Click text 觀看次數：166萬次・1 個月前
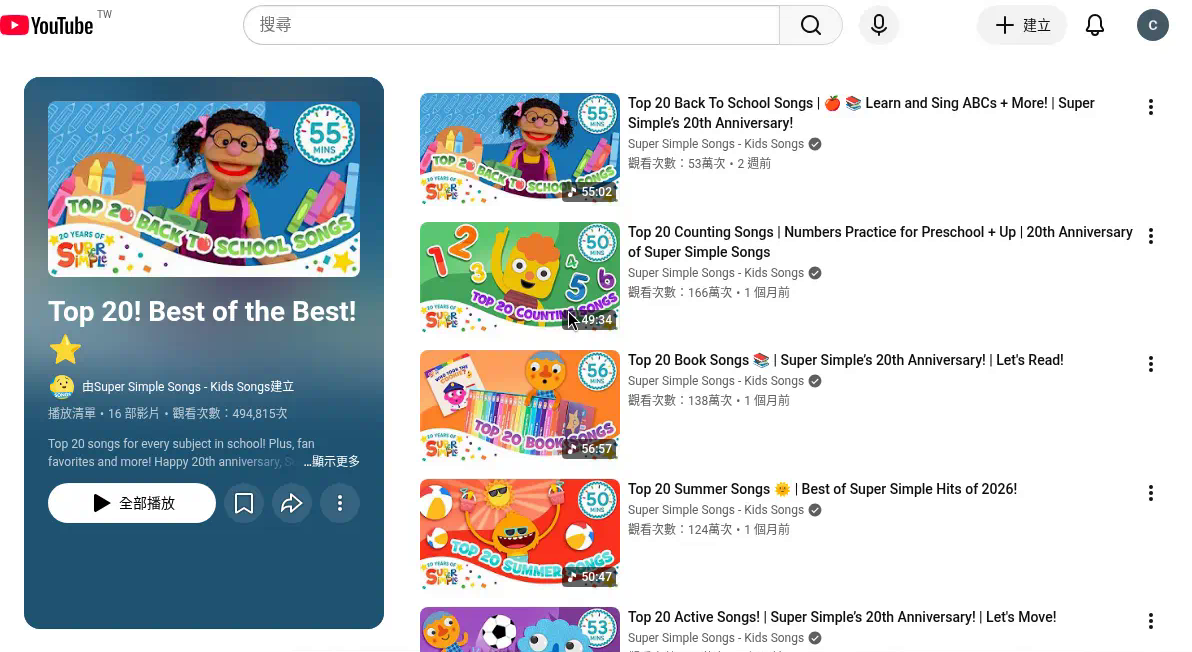This screenshot has height=652, width=1192. (x=709, y=293)
